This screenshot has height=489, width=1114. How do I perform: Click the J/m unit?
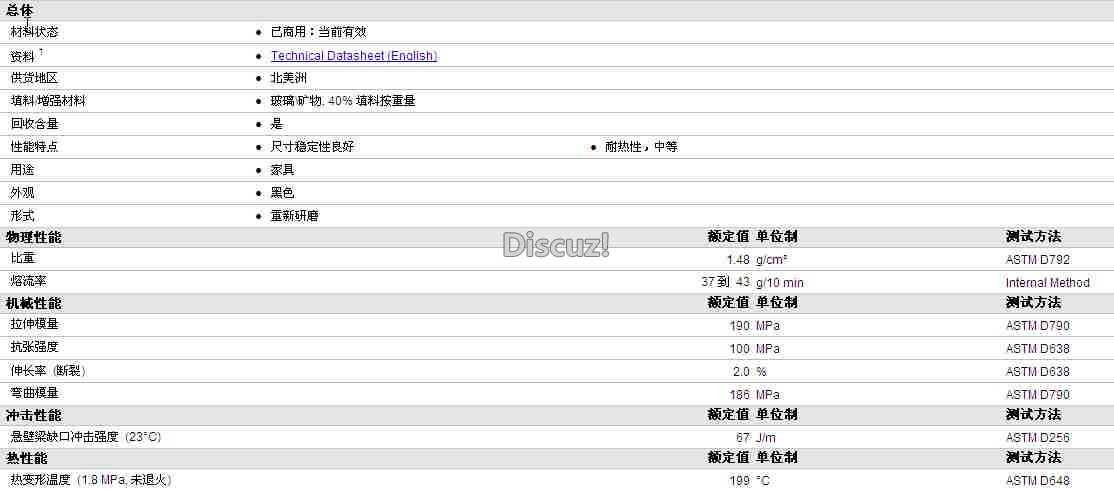pyautogui.click(x=766, y=438)
